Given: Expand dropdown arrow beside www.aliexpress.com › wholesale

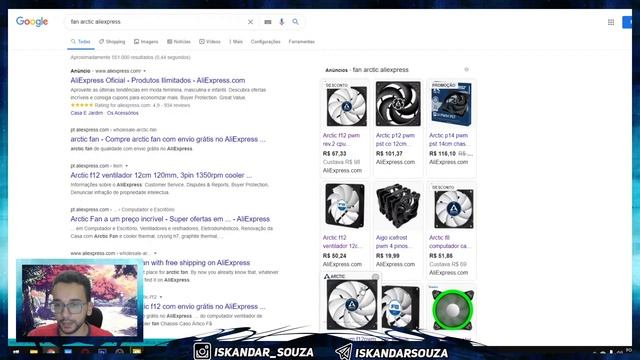Looking at the screenshot, I should coord(155,253).
